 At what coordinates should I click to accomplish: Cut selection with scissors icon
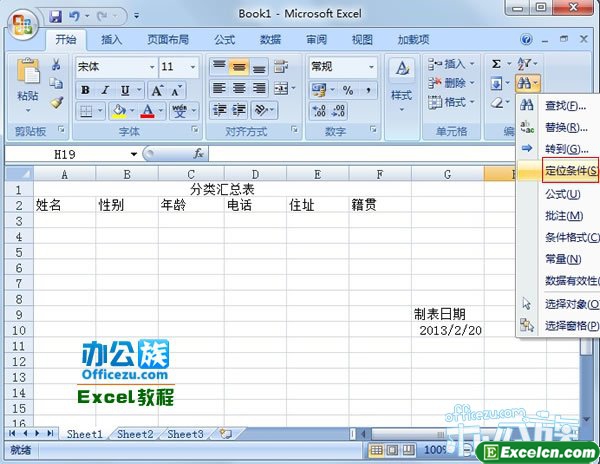click(x=56, y=65)
